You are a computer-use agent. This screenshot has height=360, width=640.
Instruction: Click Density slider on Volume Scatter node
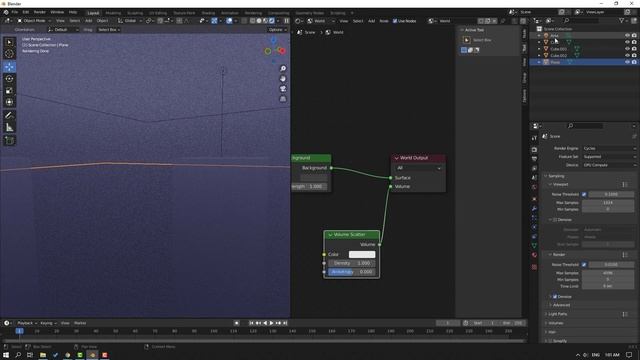point(352,263)
